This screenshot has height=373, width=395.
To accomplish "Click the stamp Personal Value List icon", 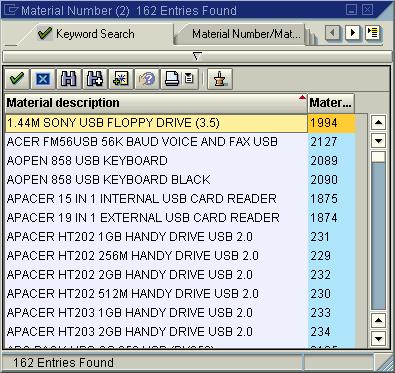I will pos(220,79).
